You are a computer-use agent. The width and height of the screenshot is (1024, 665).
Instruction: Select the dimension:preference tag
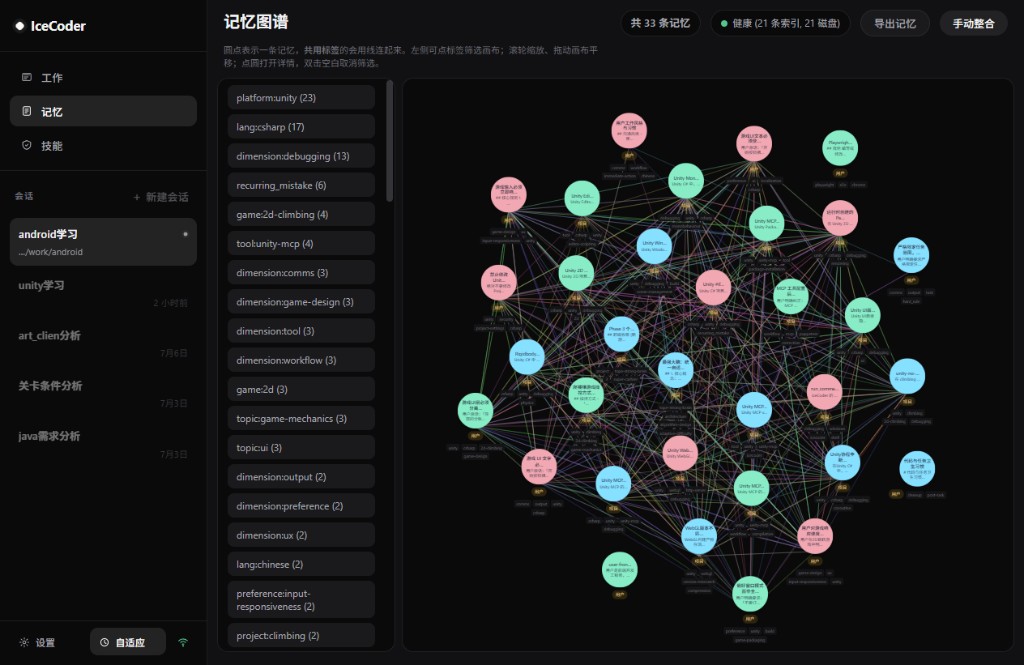(301, 506)
